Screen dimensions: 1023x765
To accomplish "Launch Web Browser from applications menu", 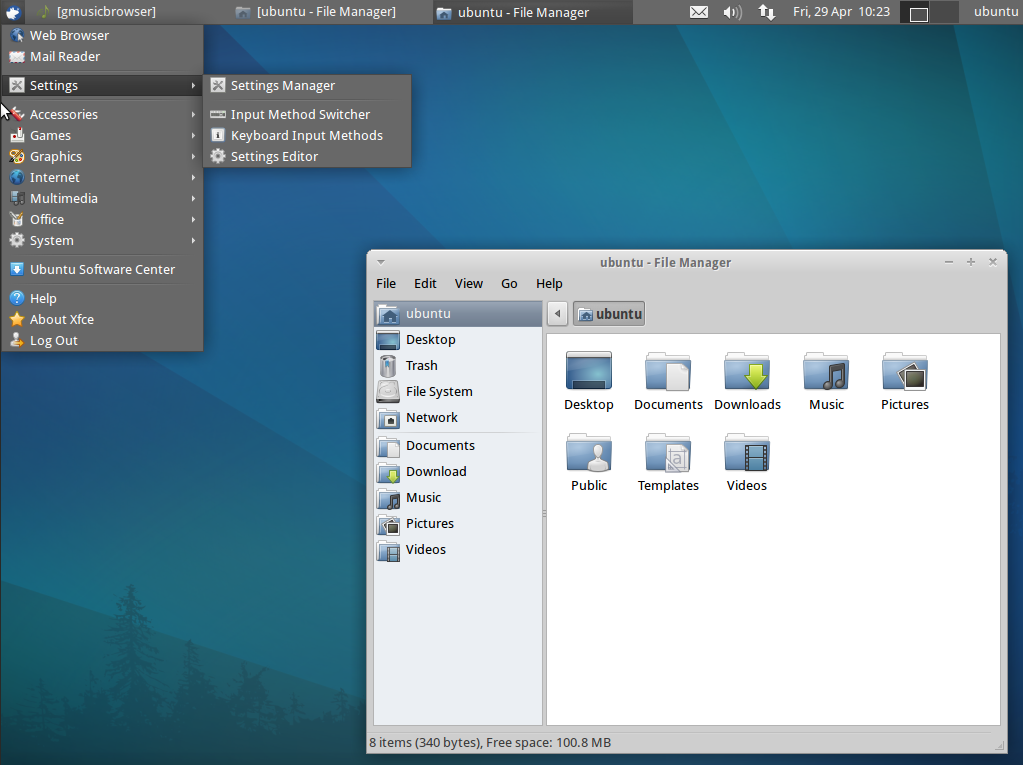I will pyautogui.click(x=102, y=35).
